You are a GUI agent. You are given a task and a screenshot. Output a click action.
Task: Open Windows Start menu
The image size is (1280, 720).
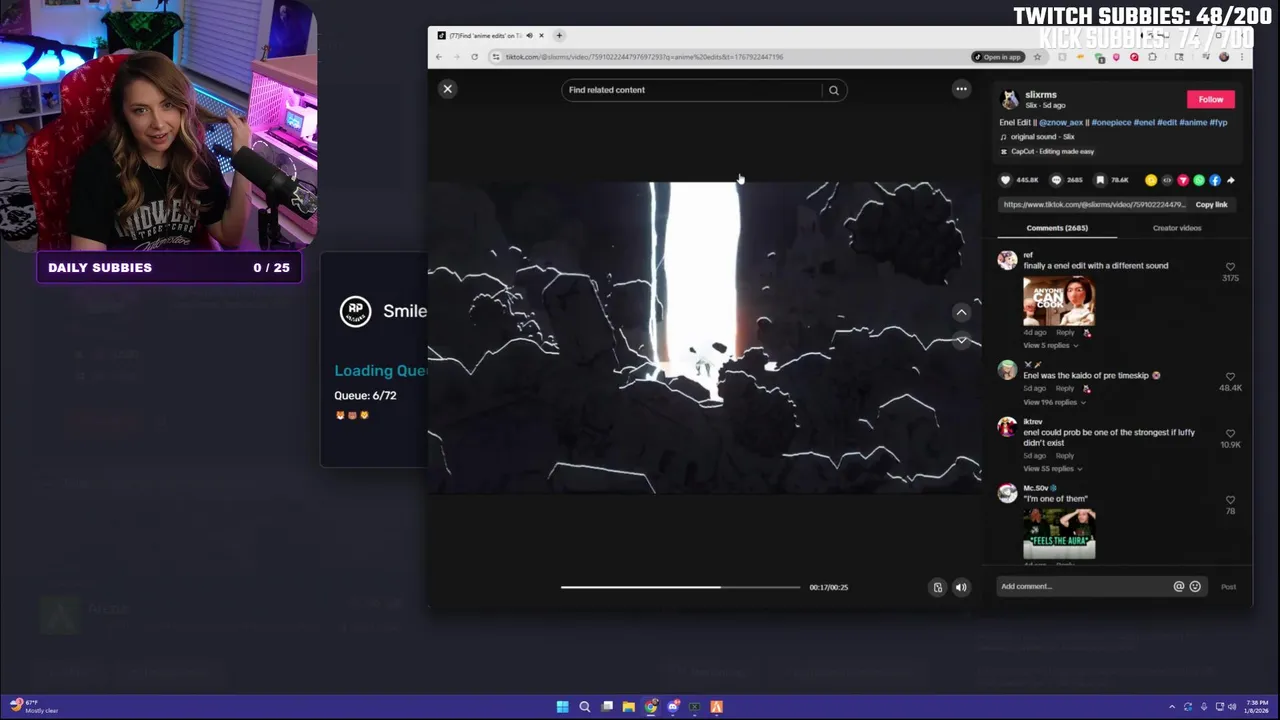coord(562,707)
